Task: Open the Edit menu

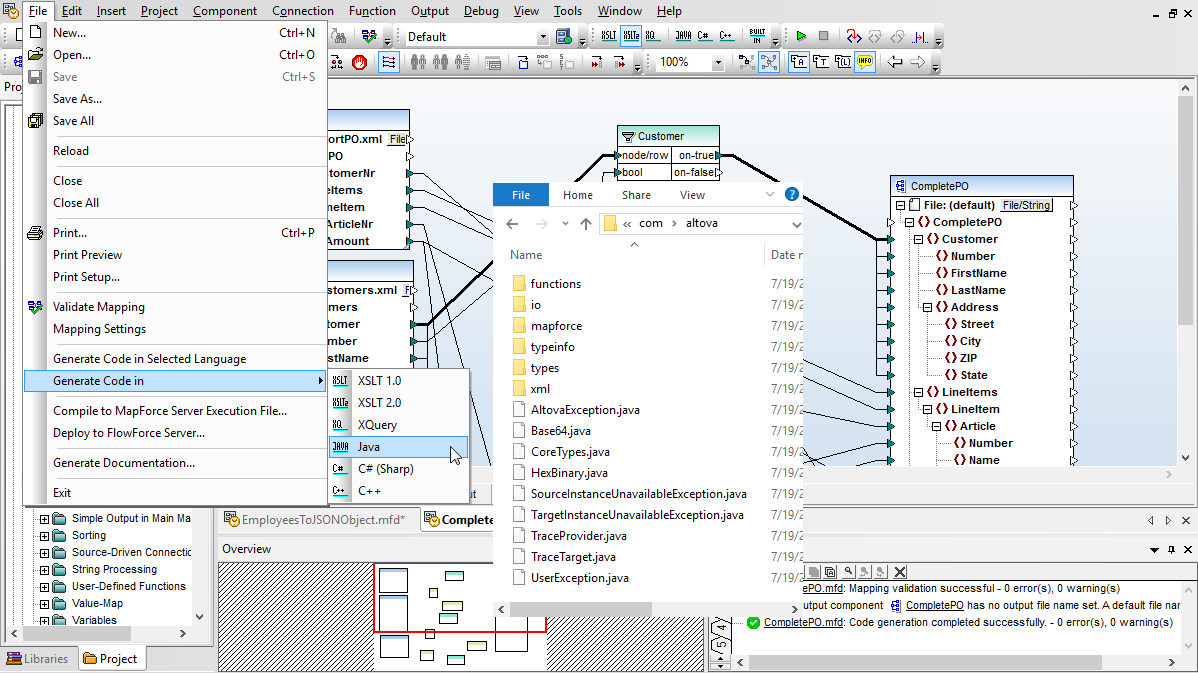Action: pos(72,11)
